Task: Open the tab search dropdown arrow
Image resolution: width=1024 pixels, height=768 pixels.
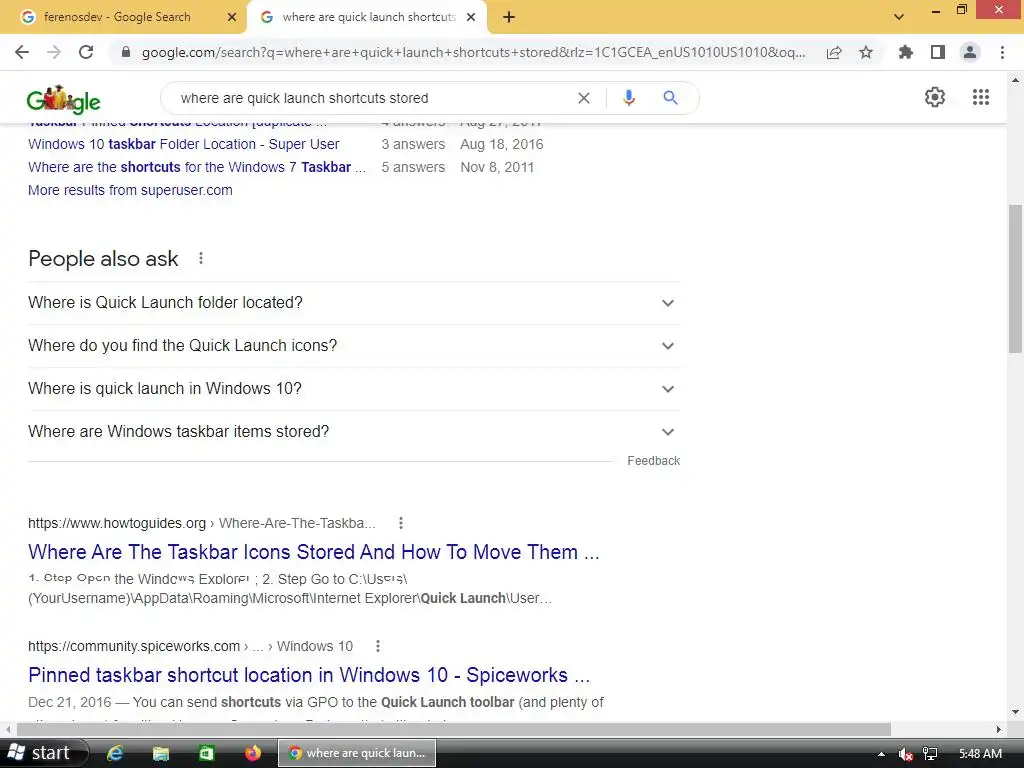Action: click(x=899, y=17)
